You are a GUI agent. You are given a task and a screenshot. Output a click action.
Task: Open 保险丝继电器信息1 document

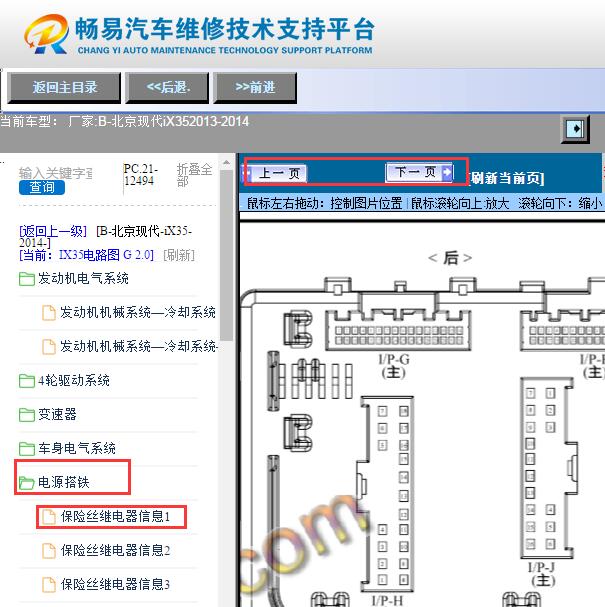click(115, 516)
